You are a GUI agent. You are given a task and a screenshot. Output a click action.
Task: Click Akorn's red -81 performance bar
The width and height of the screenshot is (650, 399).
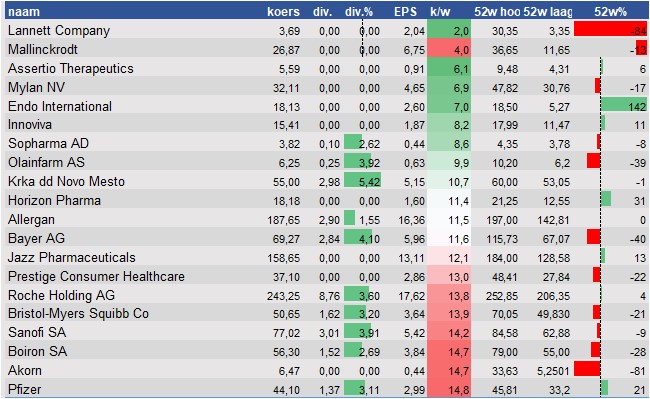click(587, 368)
